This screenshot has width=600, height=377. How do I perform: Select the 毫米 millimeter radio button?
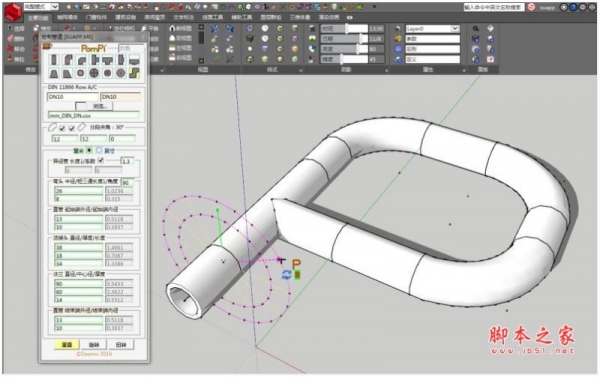pyautogui.click(x=89, y=150)
